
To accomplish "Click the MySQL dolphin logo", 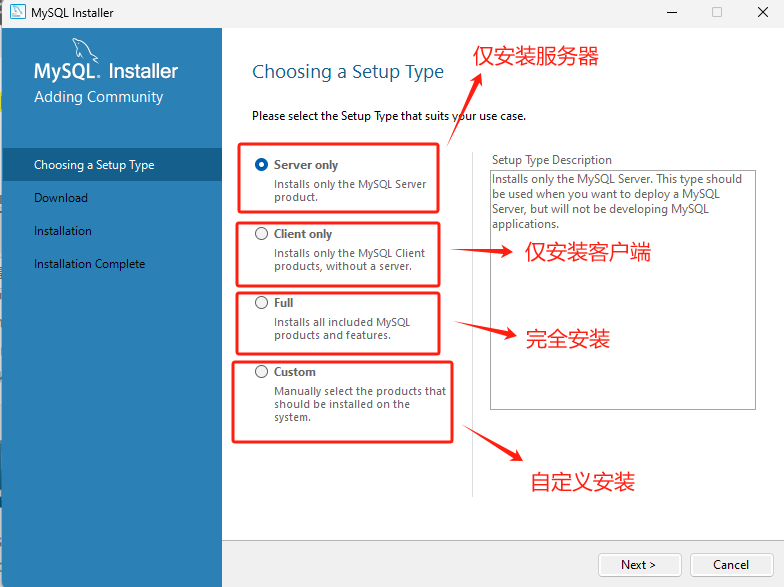I will [x=85, y=50].
